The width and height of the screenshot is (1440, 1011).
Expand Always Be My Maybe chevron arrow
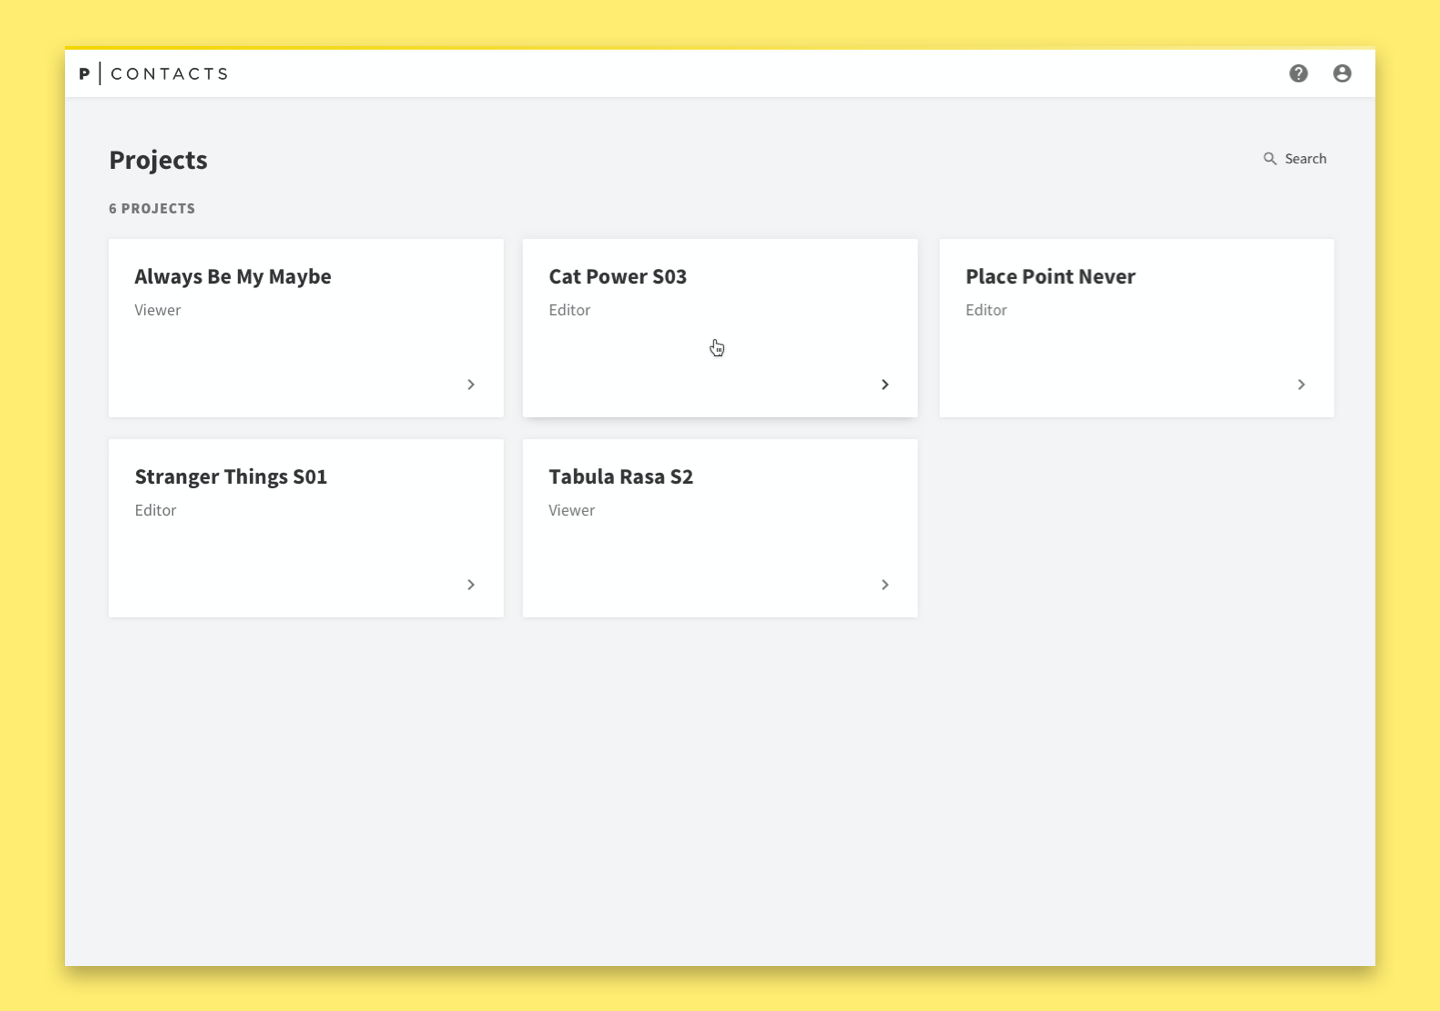(x=471, y=384)
